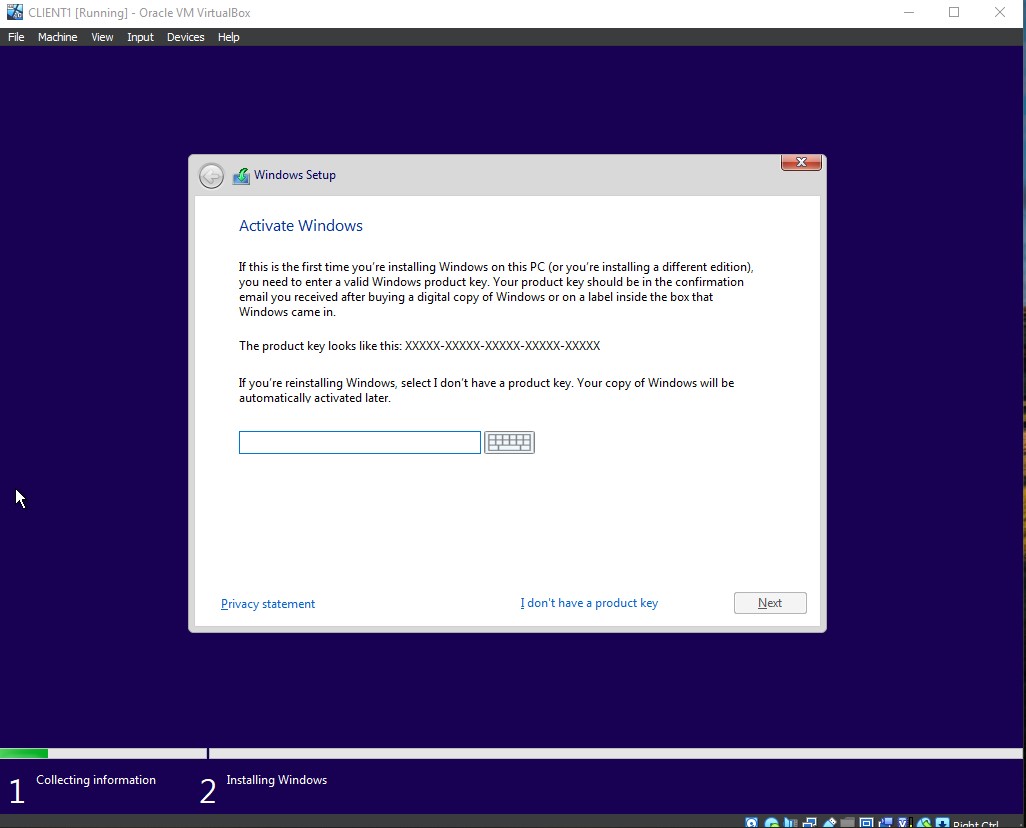Image resolution: width=1026 pixels, height=828 pixels.
Task: Open the Machine menu
Action: click(58, 37)
